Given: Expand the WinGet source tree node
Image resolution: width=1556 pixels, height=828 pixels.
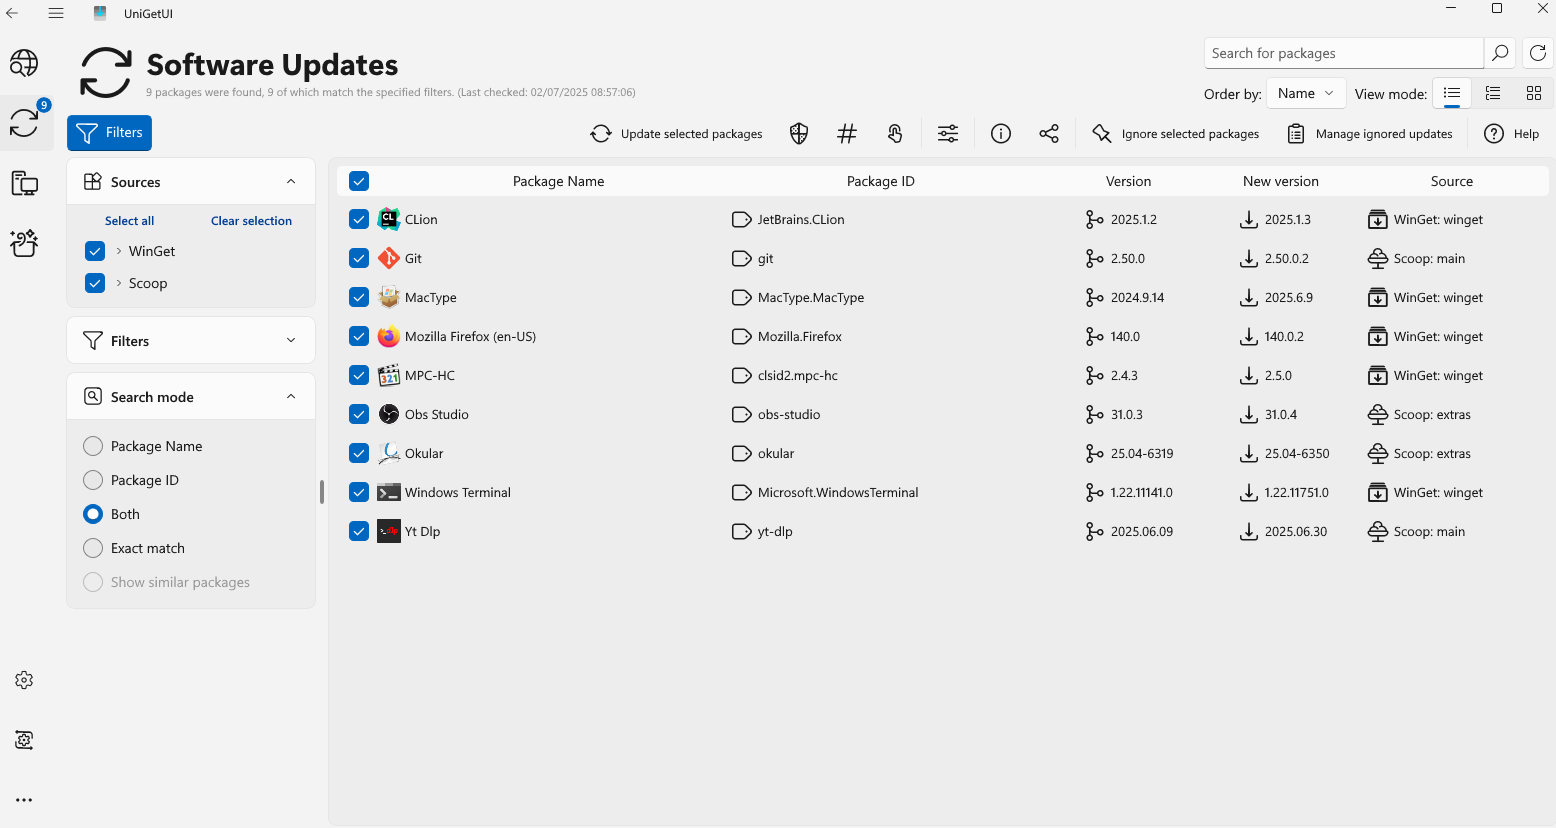Looking at the screenshot, I should point(119,251).
